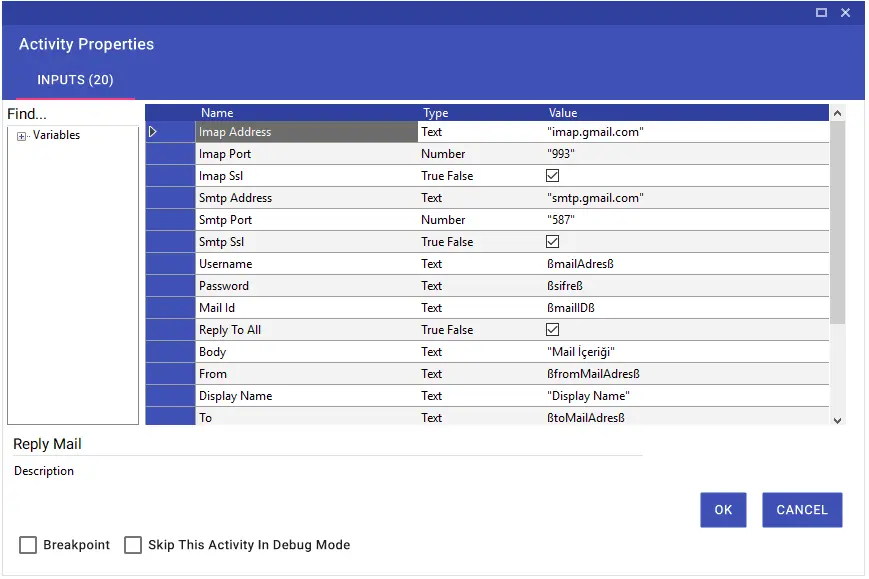Screen dimensions: 869x579
Task: Check Skip This Activity In Debug Mode
Action: (133, 545)
